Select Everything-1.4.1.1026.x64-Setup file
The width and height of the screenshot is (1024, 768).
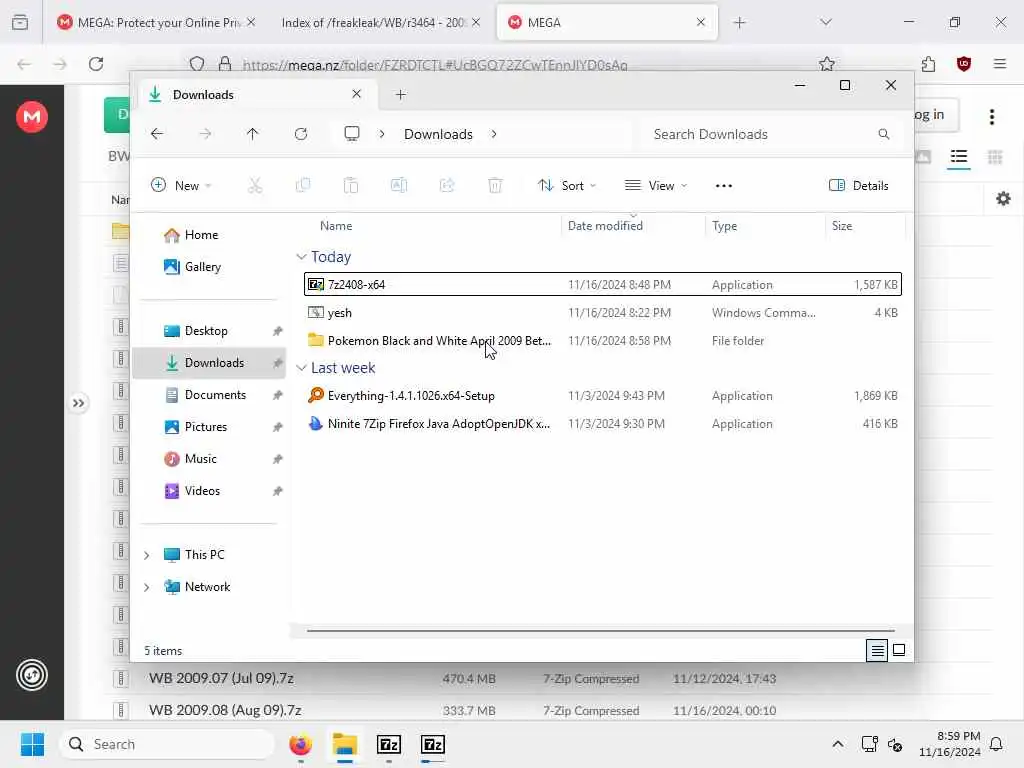tap(602, 396)
